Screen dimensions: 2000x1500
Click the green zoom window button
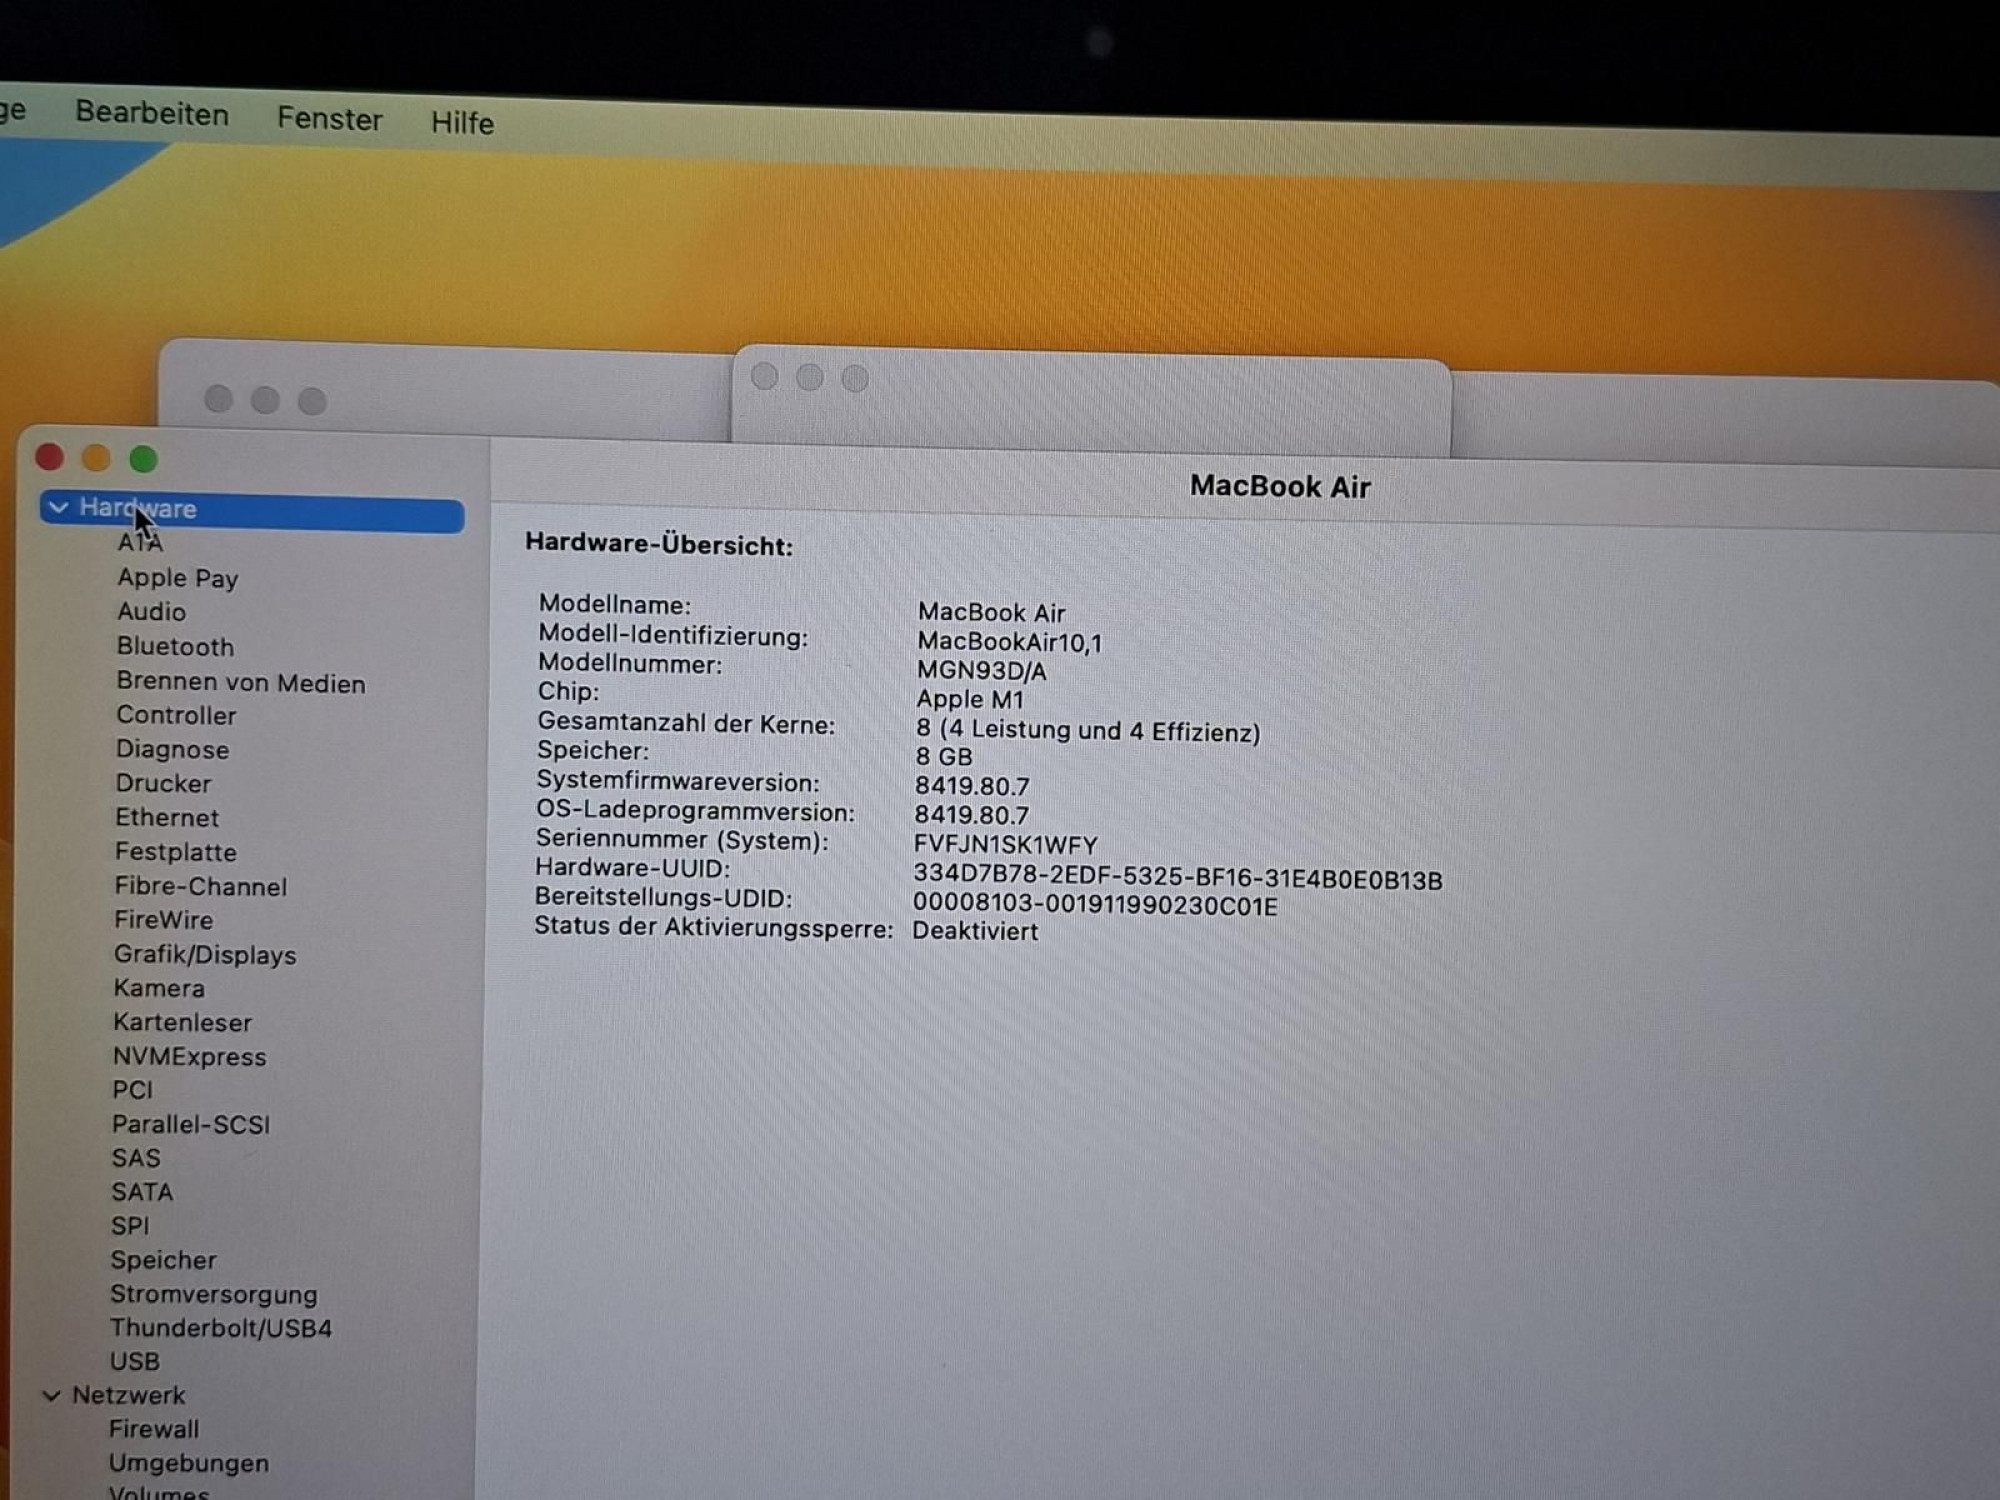143,459
